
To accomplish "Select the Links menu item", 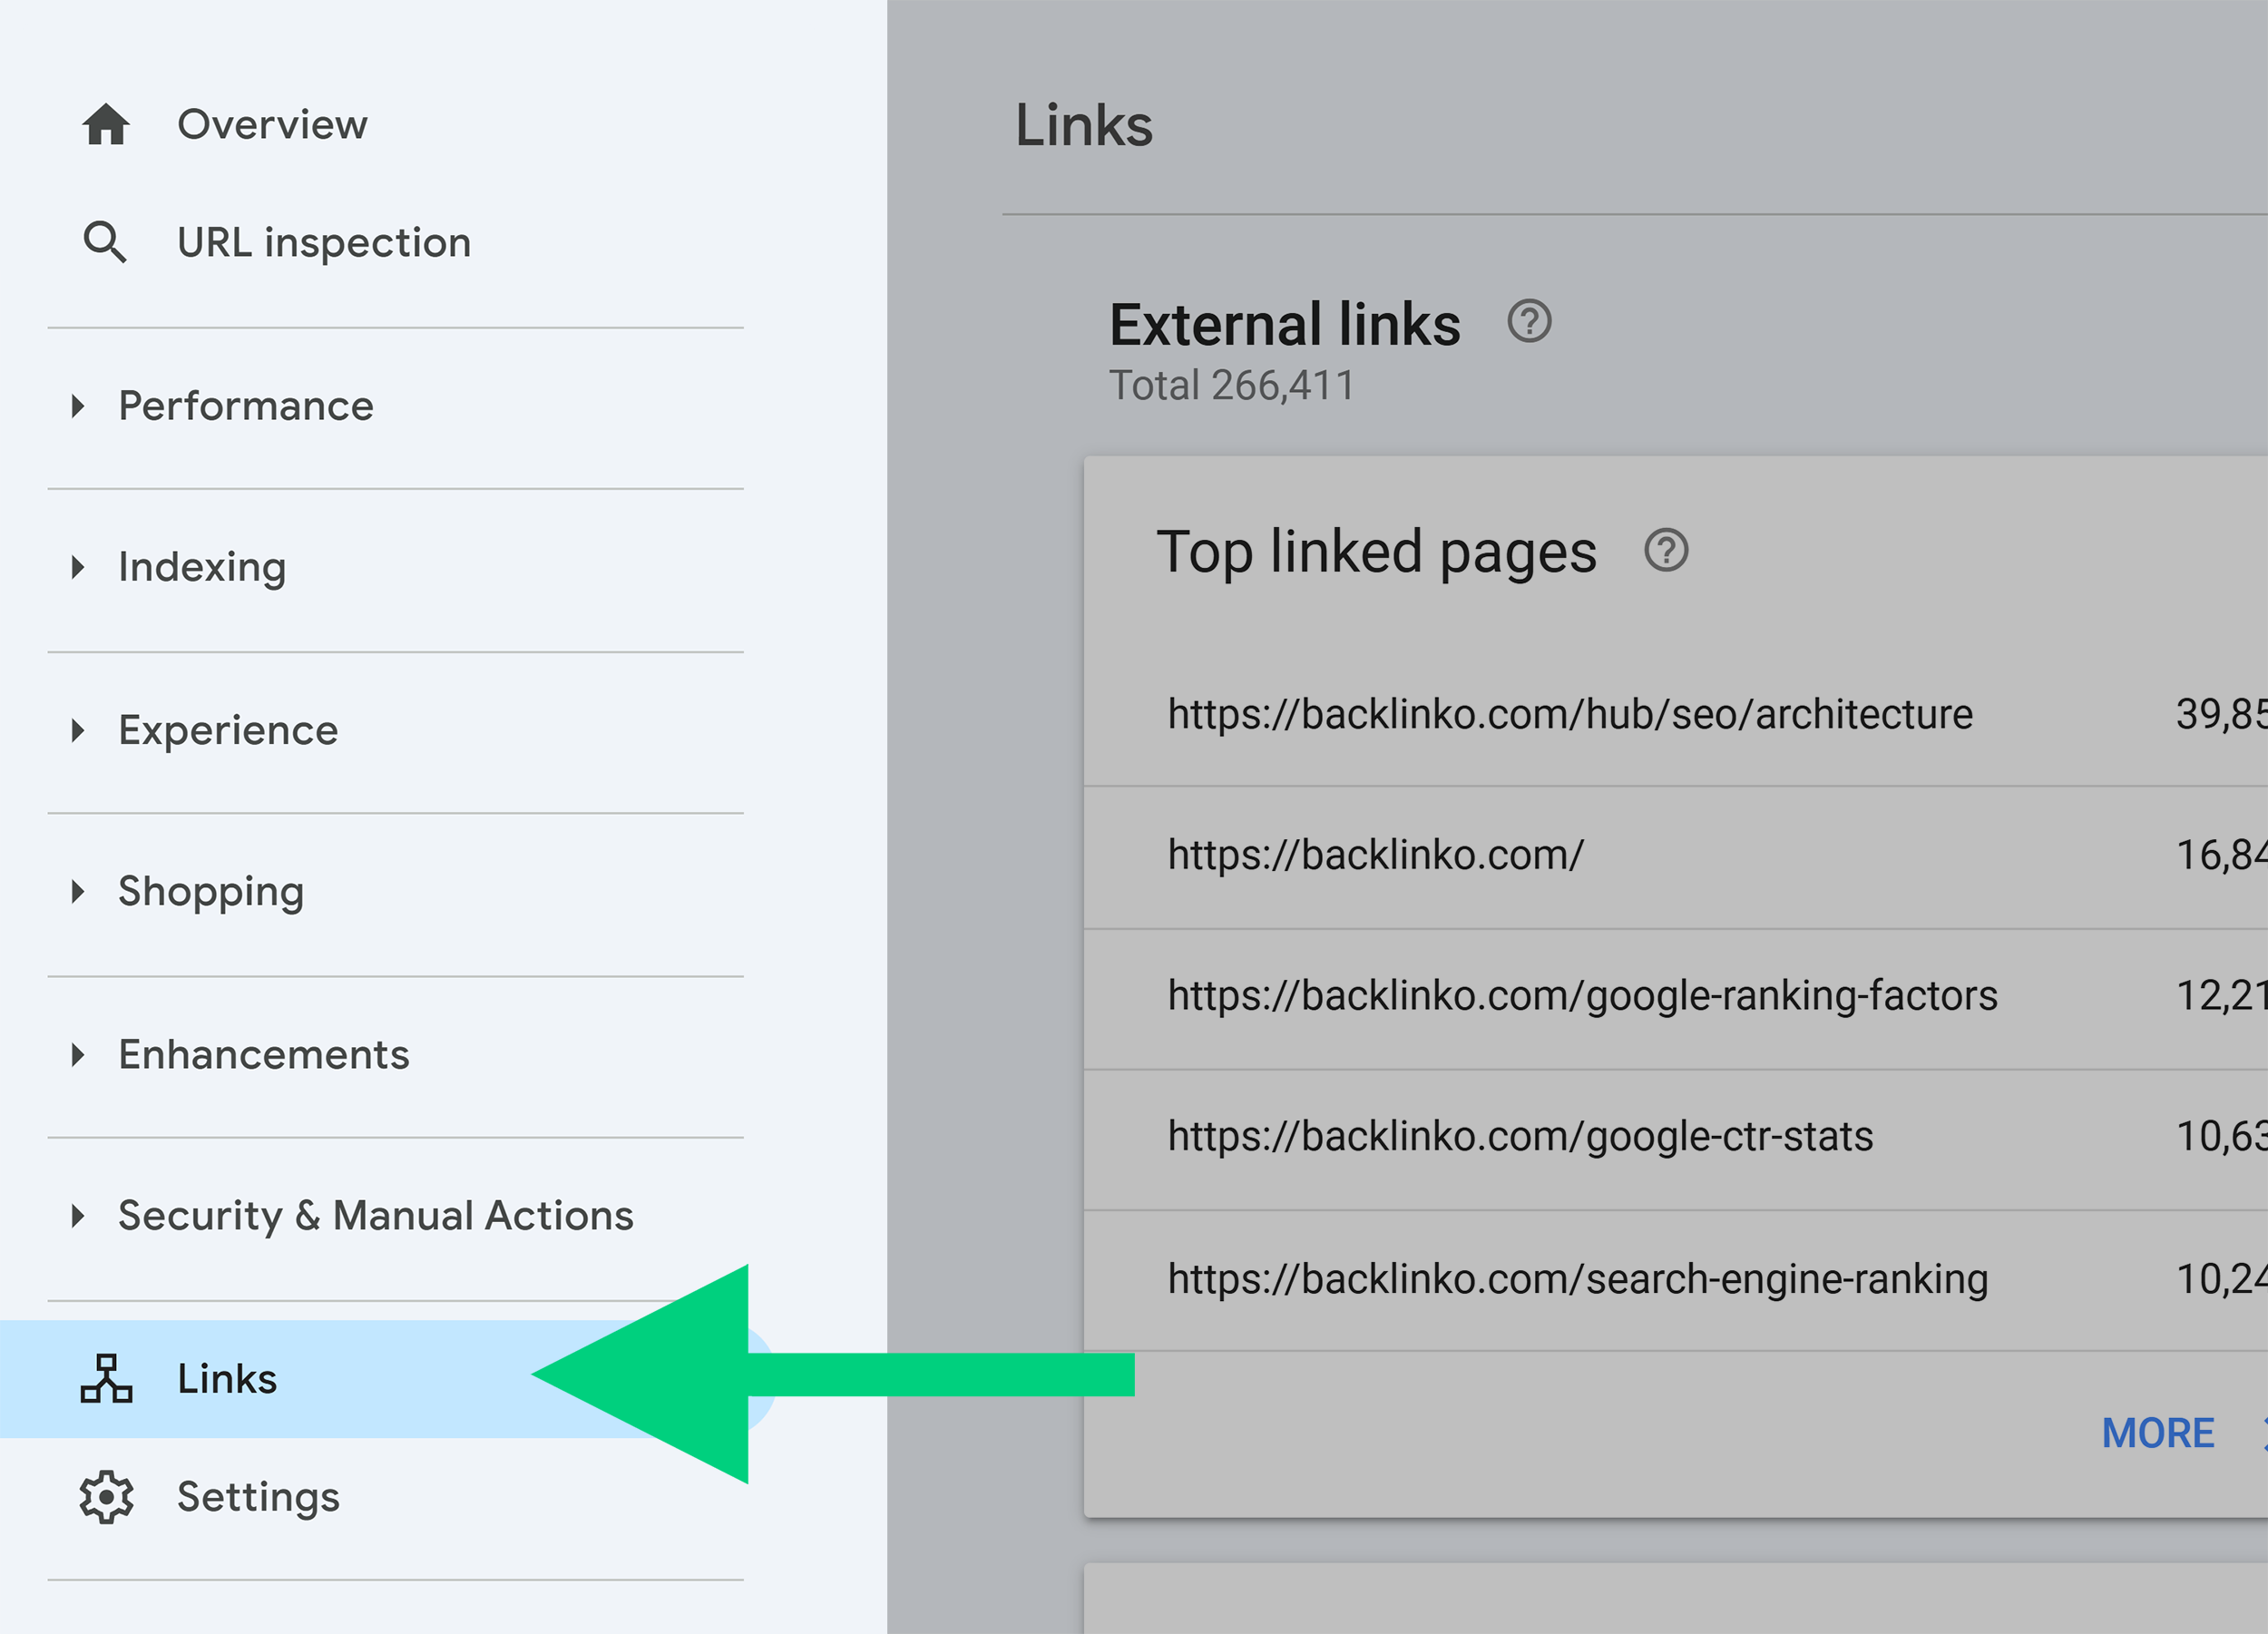I will click(x=388, y=1379).
